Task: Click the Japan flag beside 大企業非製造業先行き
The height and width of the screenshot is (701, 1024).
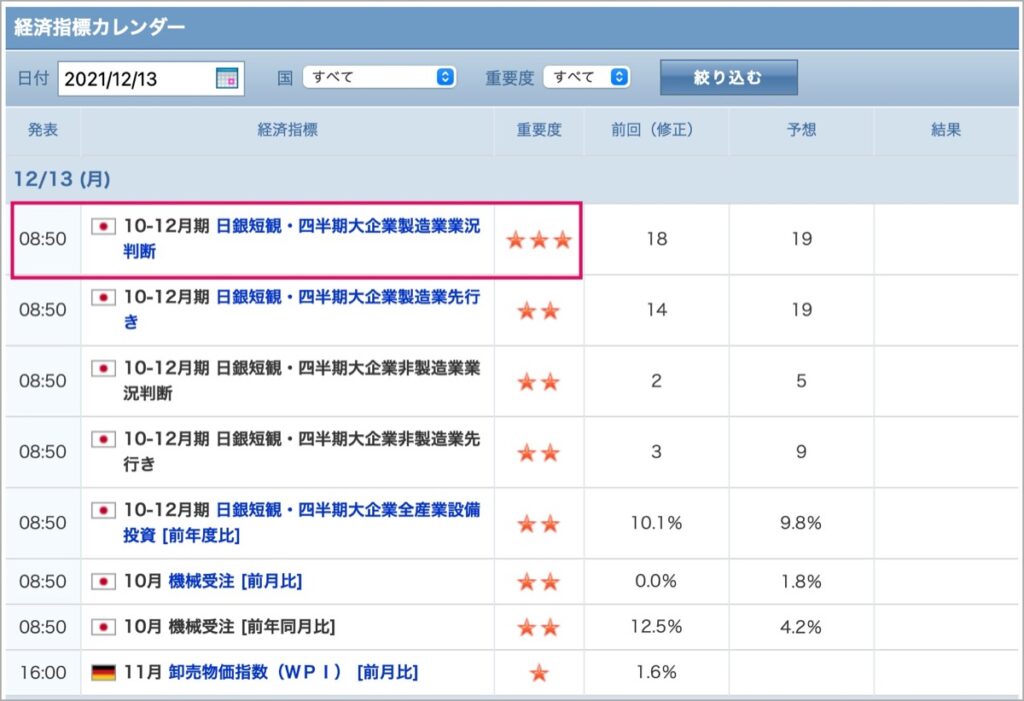Action: coord(103,439)
